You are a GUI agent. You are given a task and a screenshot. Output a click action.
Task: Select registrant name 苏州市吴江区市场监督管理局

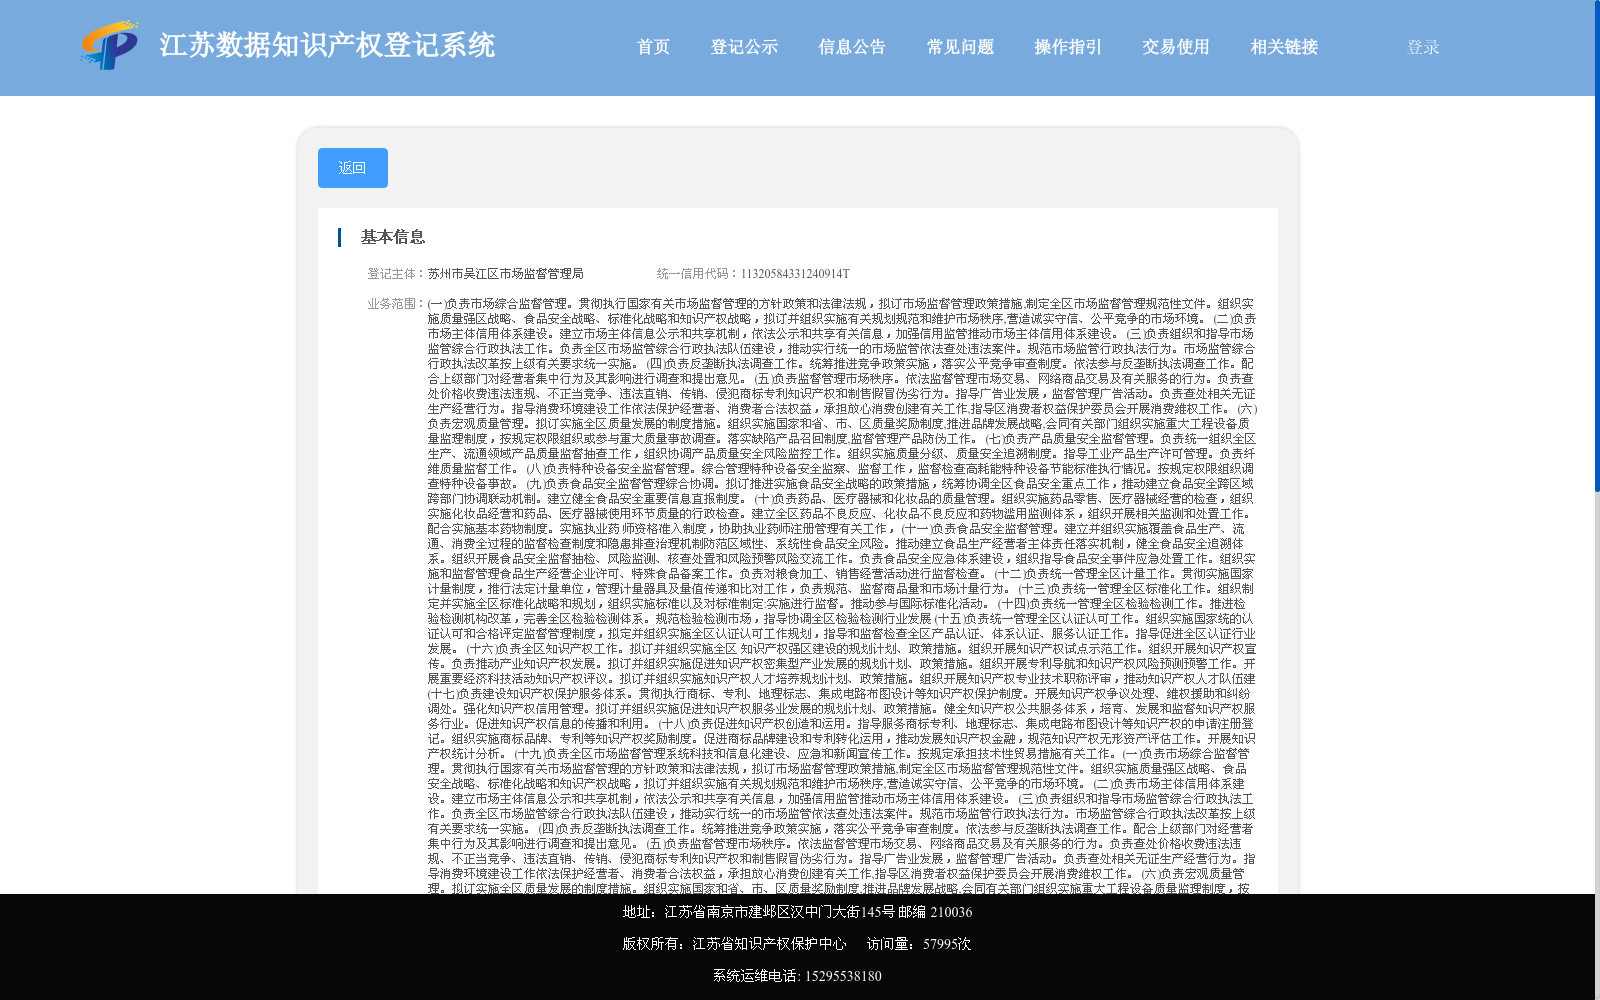tap(506, 274)
